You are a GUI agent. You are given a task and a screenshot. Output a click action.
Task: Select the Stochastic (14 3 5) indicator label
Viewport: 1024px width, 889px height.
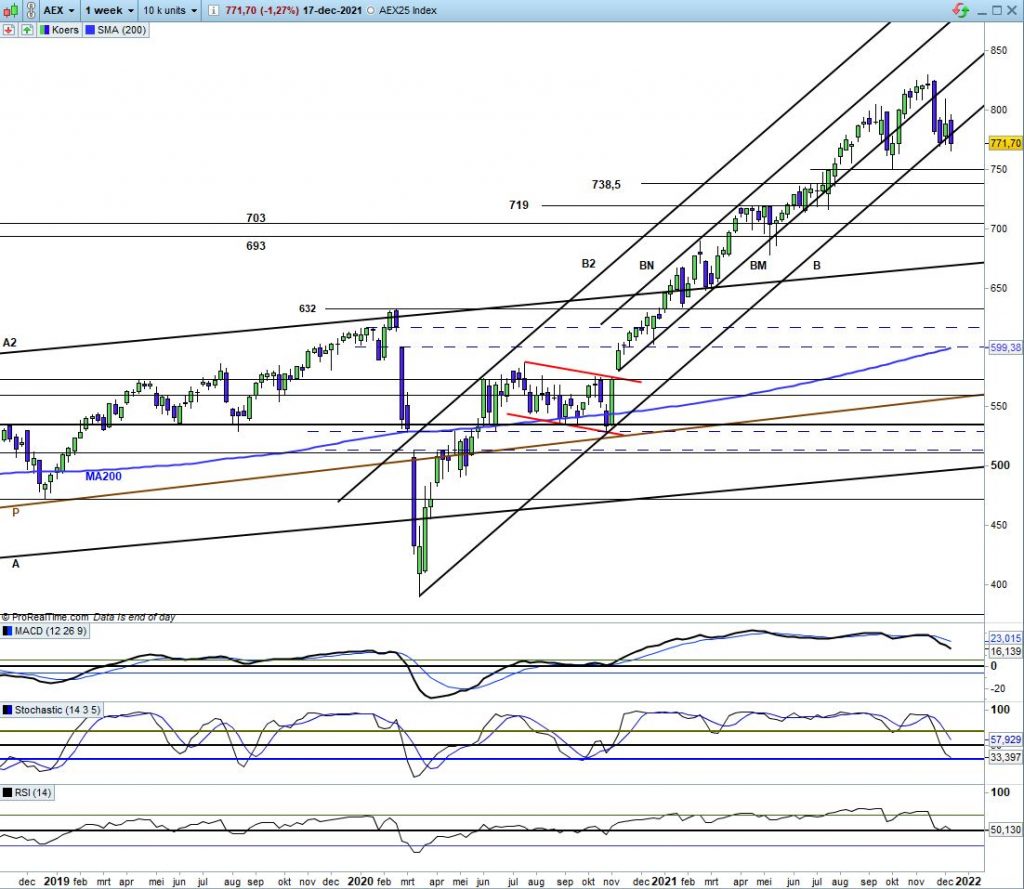pyautogui.click(x=58, y=710)
